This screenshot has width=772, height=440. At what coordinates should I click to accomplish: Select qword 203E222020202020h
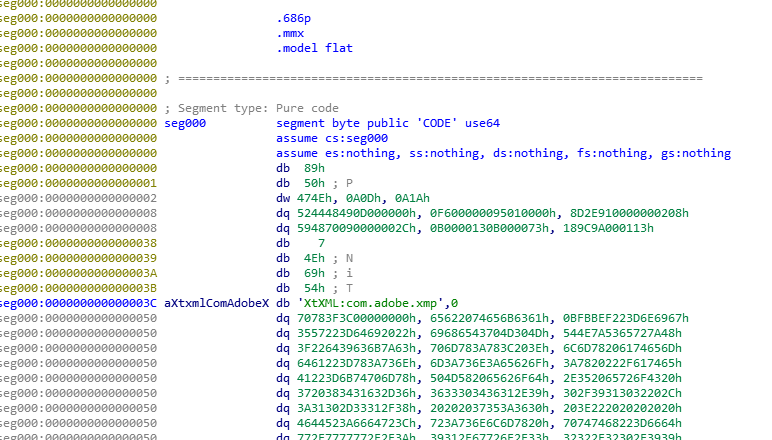622,409
